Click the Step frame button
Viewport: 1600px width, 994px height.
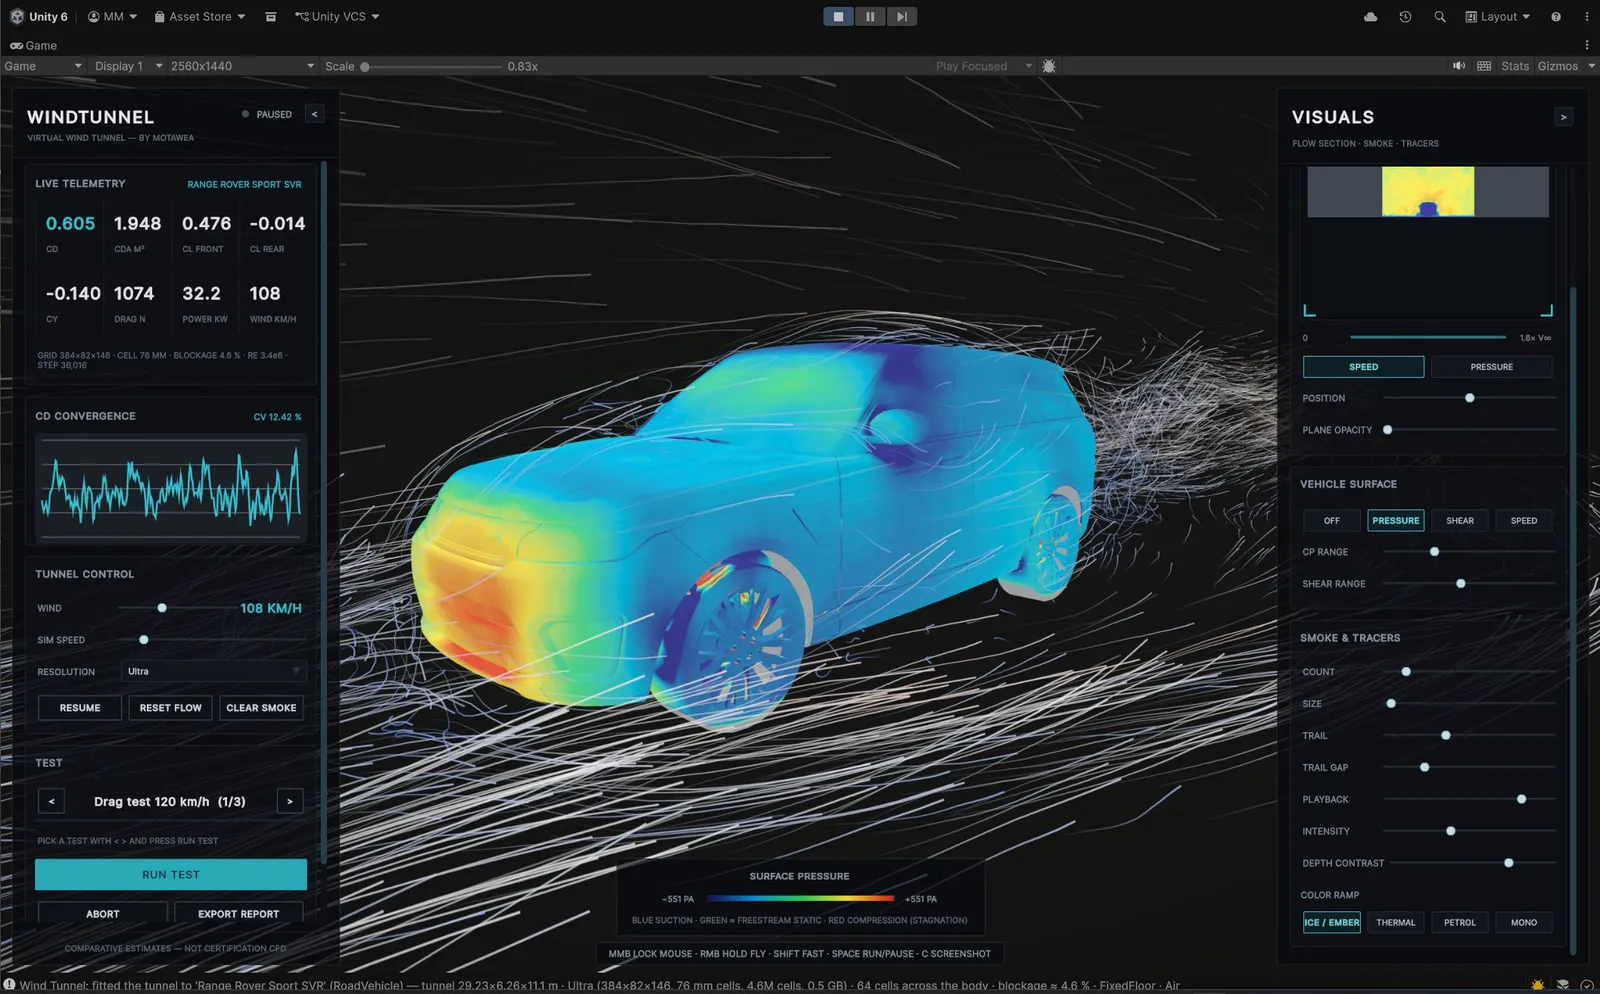901,16
